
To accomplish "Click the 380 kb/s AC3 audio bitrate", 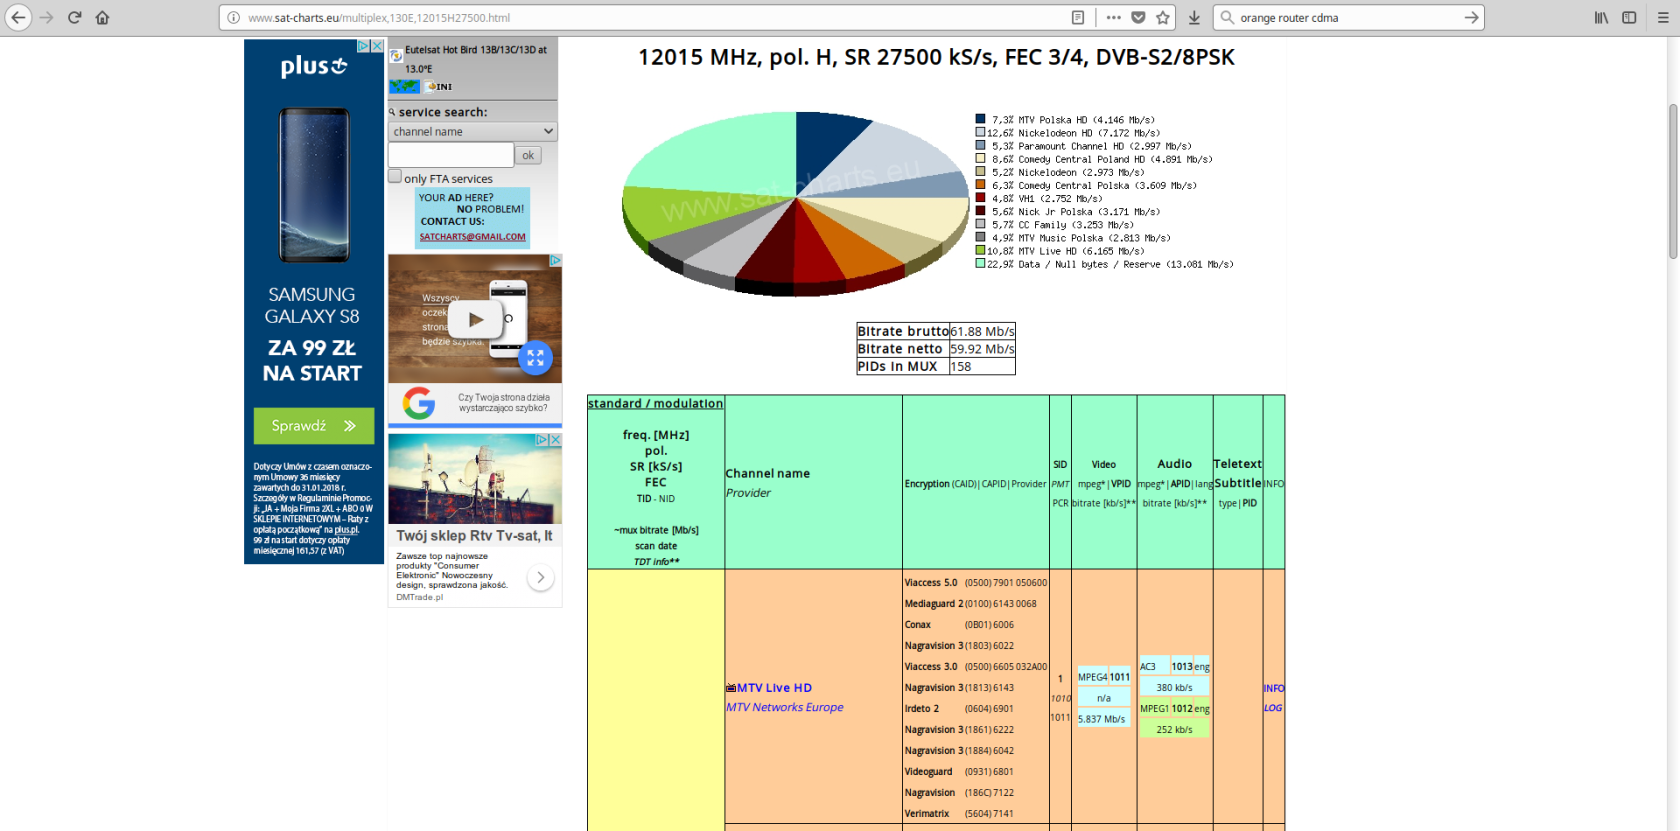I will coord(1174,688).
